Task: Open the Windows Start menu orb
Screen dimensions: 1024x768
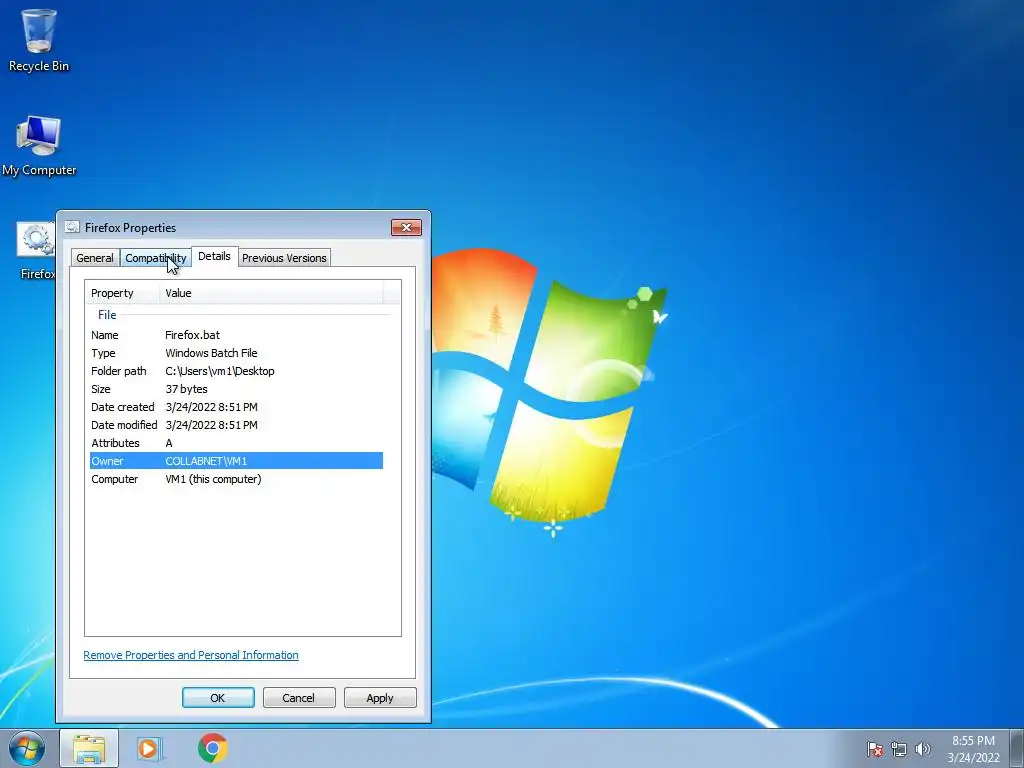Action: 27,748
